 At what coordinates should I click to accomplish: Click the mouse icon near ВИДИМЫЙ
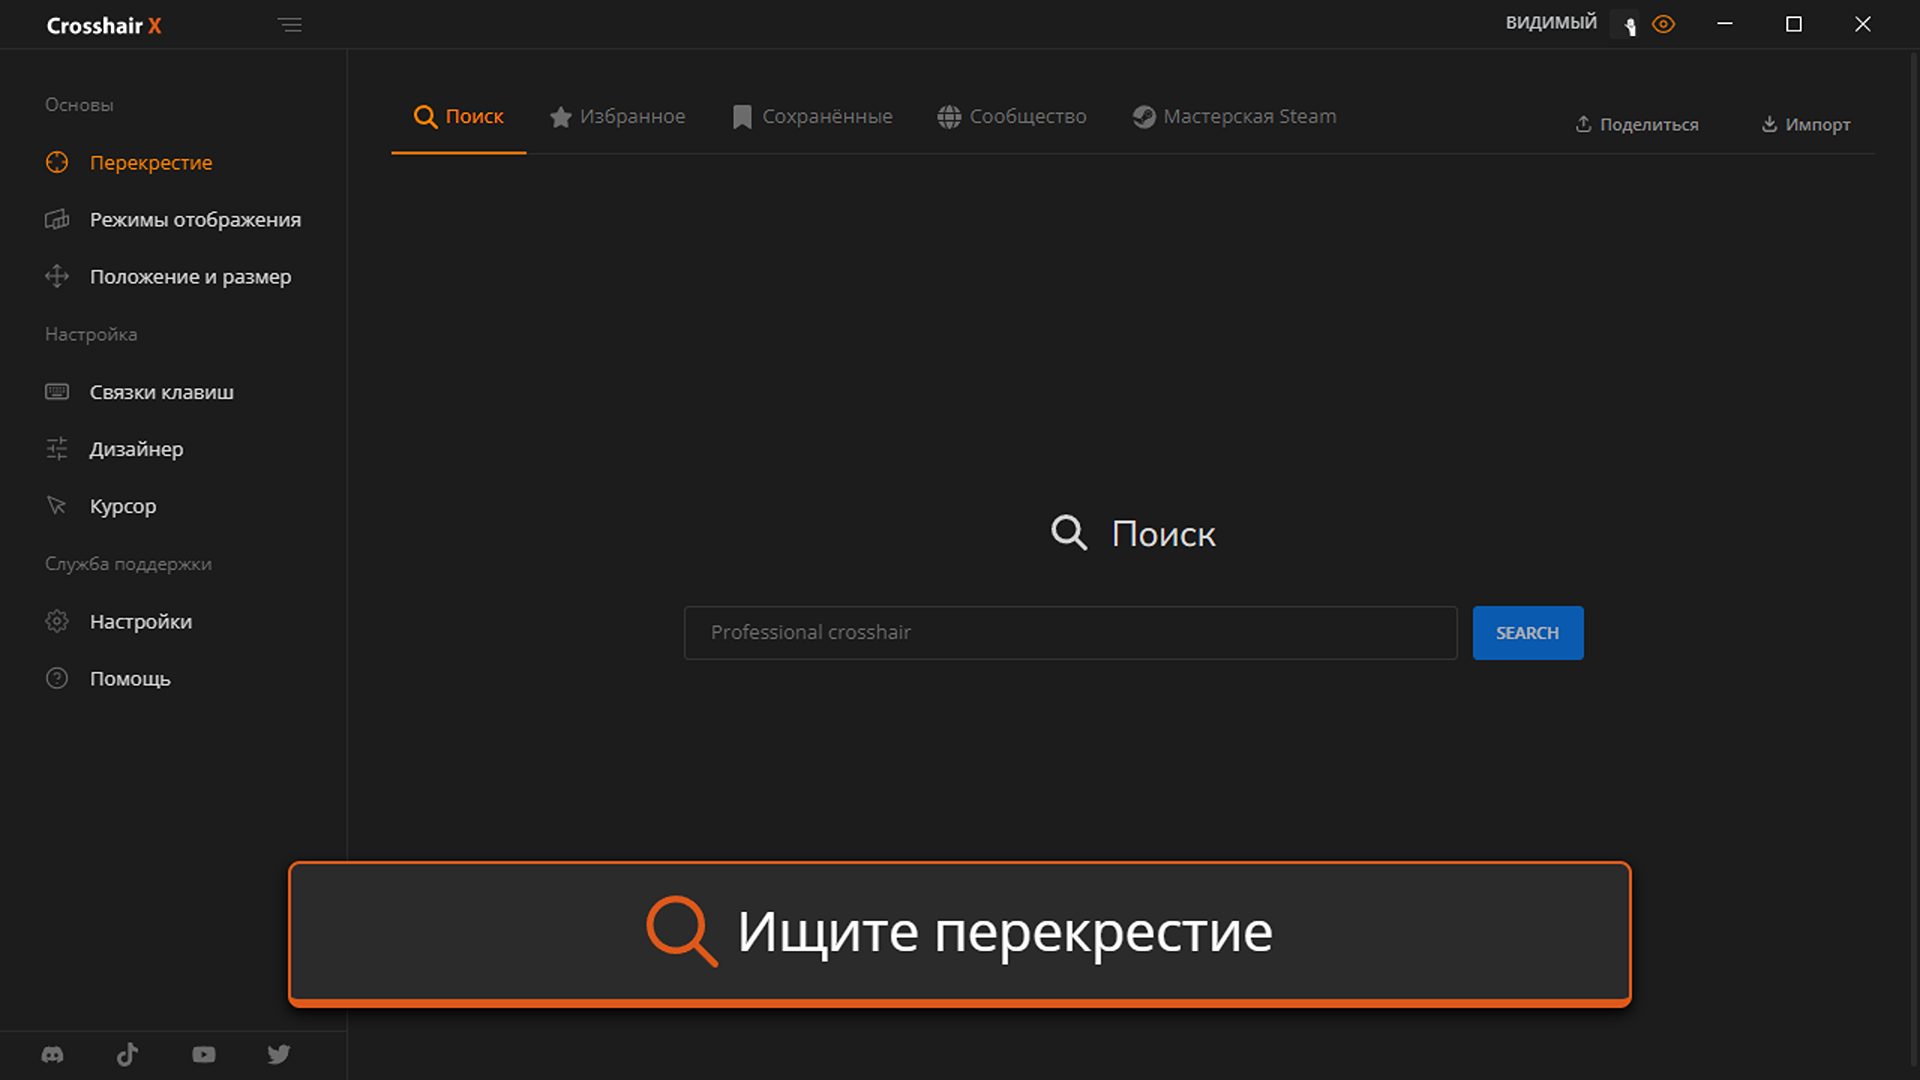[1630, 26]
